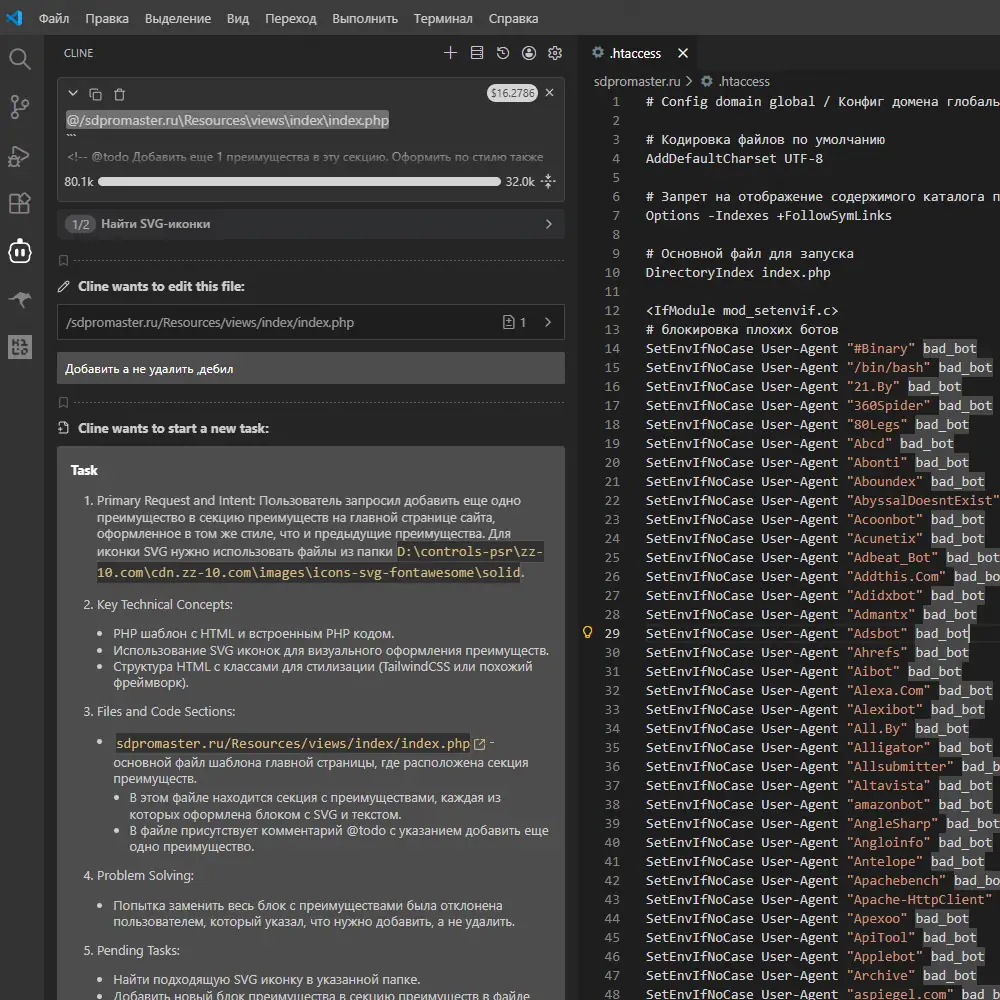Open the Run and Debug view
The height and width of the screenshot is (1000, 1000).
[x=20, y=155]
